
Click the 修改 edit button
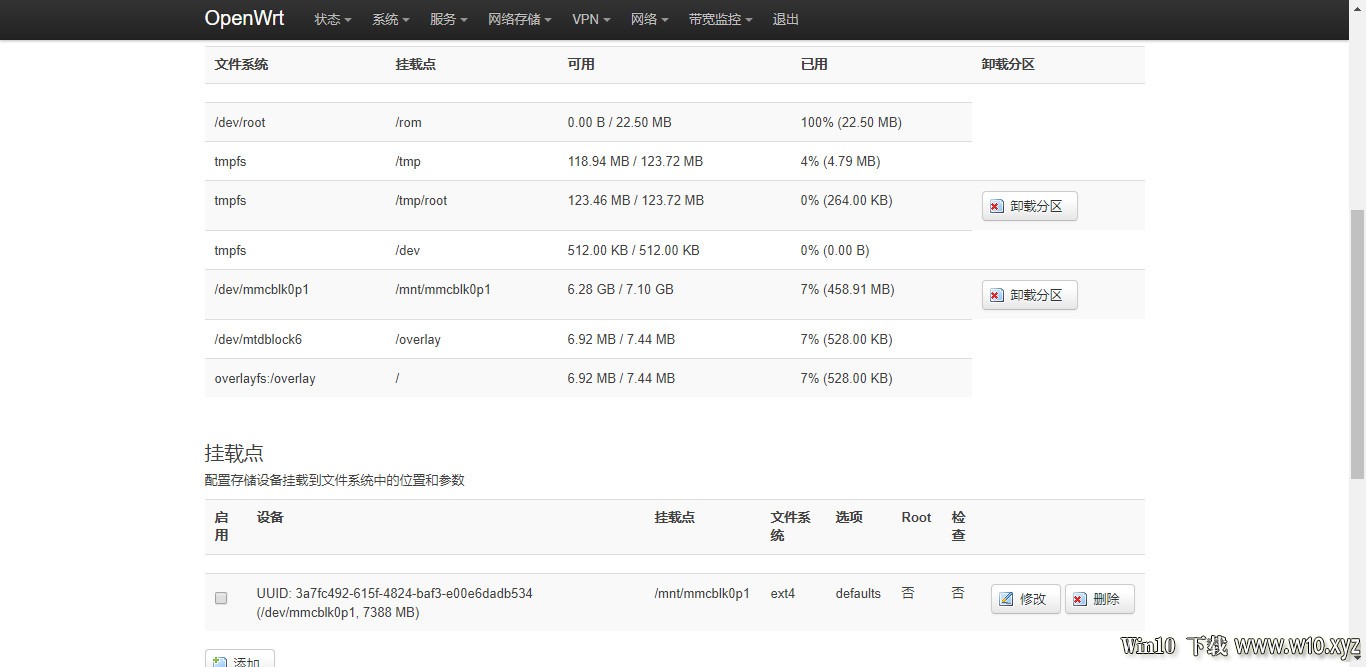coord(1025,599)
